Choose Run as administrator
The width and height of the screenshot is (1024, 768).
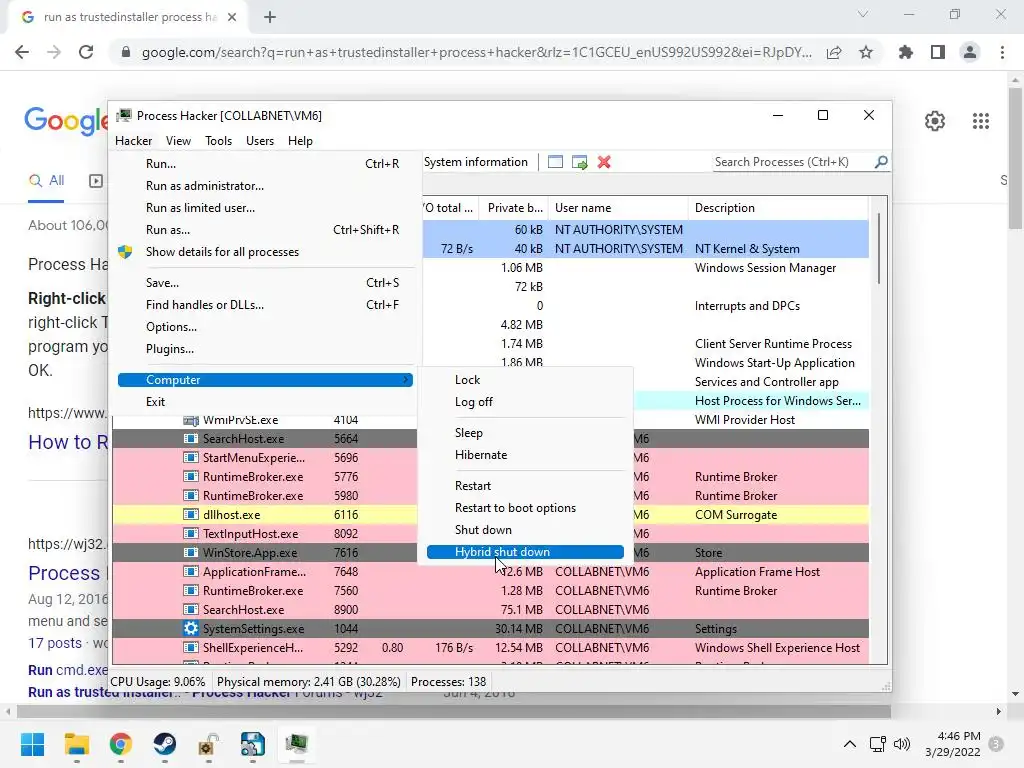point(266,186)
